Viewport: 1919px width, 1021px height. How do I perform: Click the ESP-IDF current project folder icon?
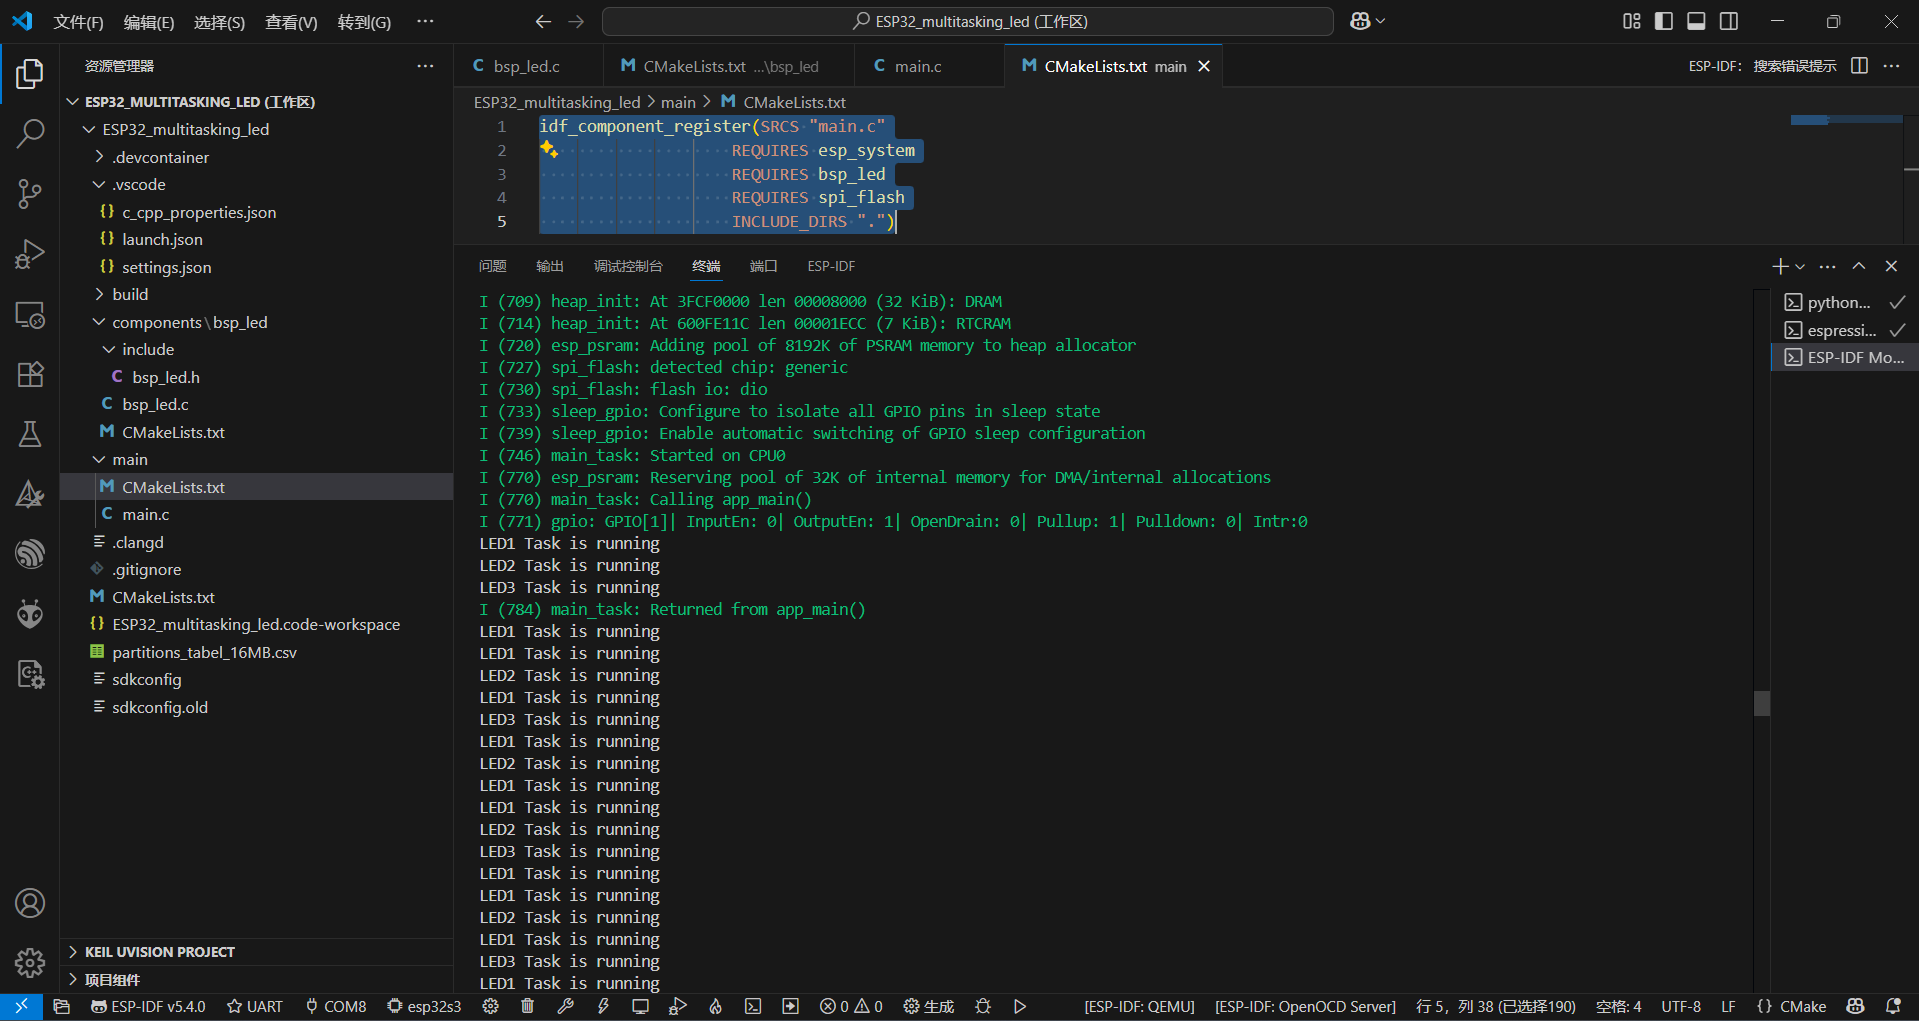tap(62, 1006)
